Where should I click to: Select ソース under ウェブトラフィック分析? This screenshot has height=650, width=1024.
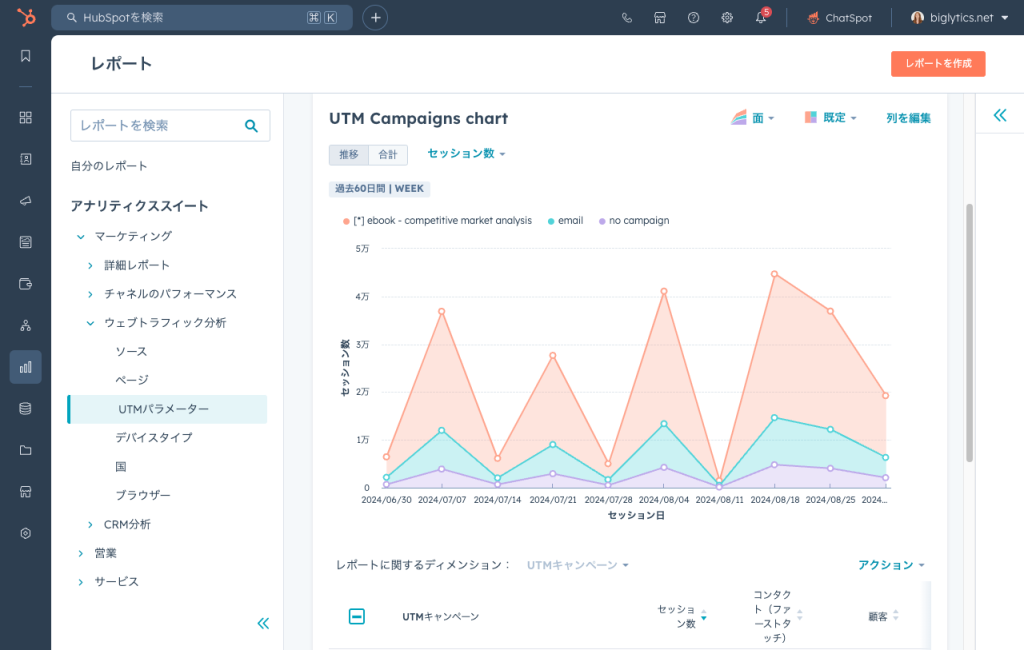coord(131,352)
